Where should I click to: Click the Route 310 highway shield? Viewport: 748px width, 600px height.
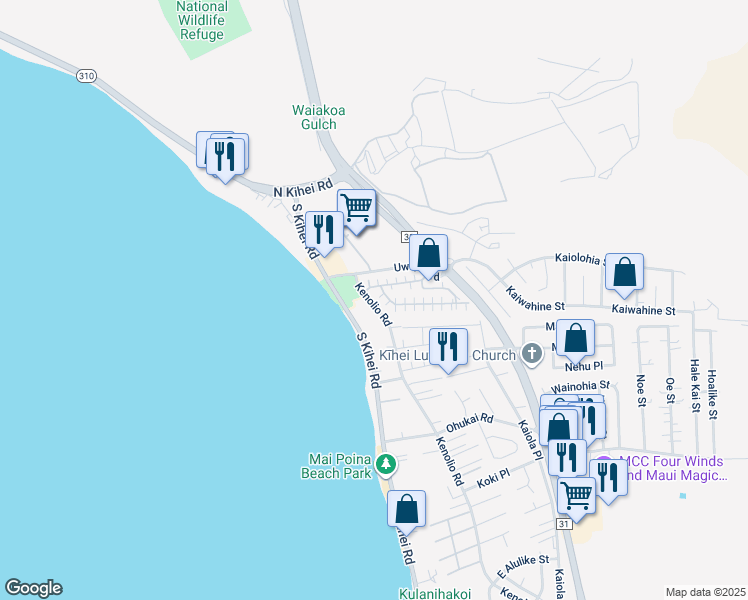click(x=86, y=76)
